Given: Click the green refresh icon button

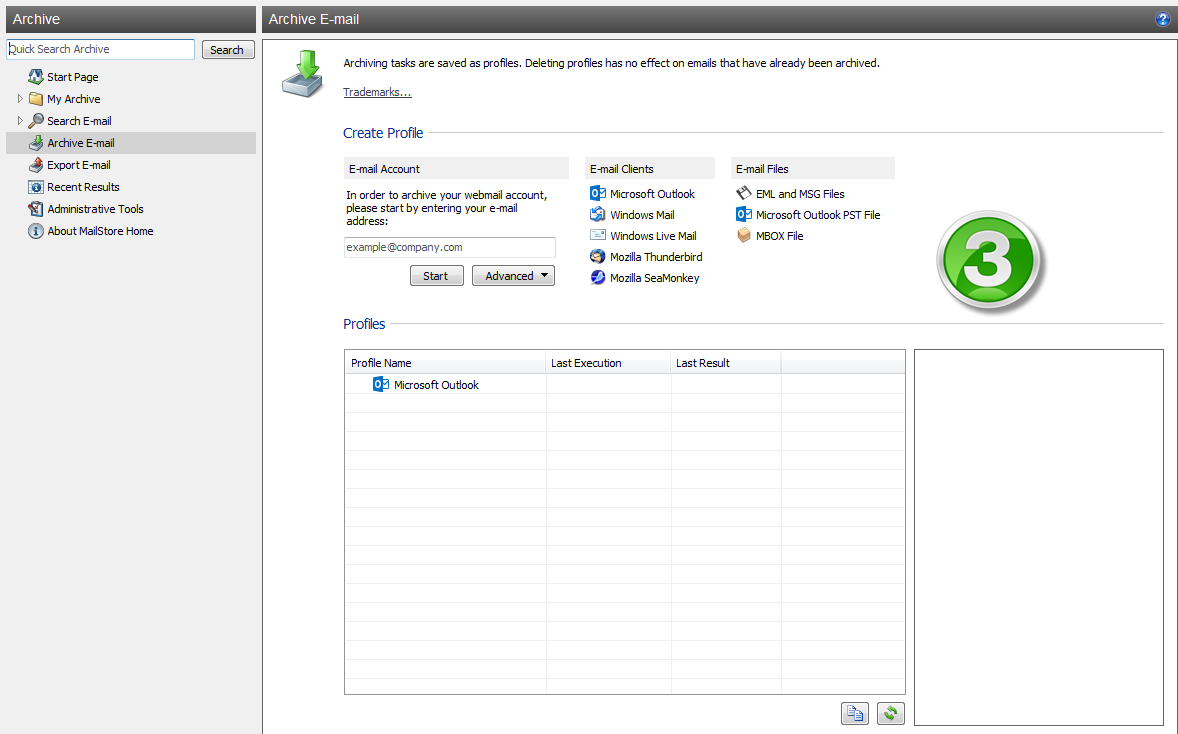Looking at the screenshot, I should (x=890, y=713).
